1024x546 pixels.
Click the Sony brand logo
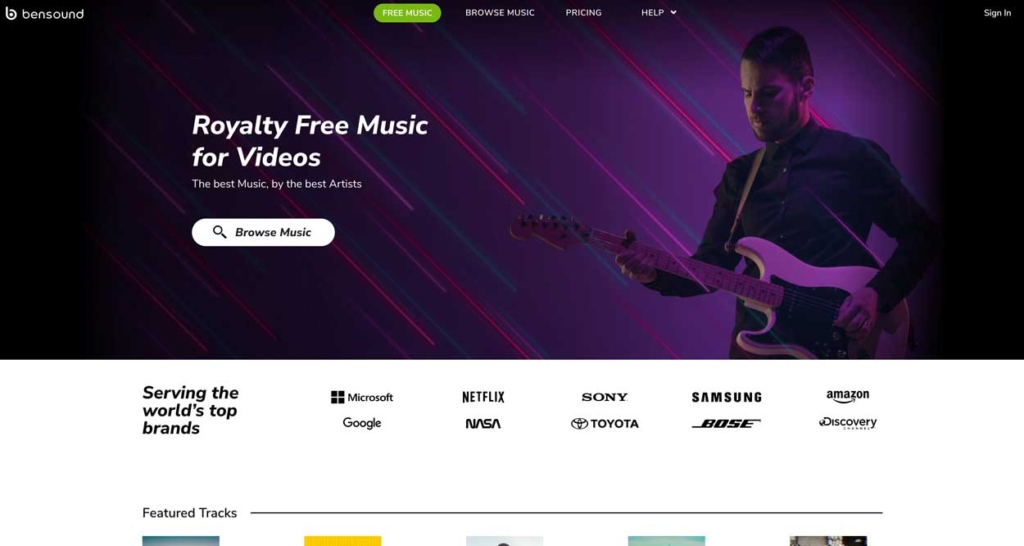pyautogui.click(x=604, y=397)
